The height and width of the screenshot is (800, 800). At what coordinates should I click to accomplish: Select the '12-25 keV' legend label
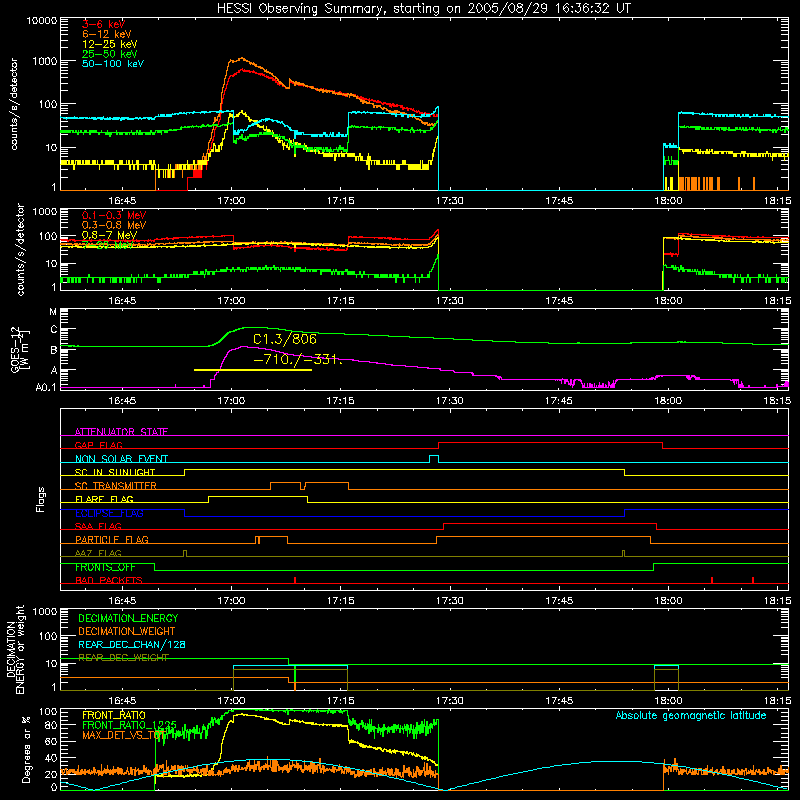[x=110, y=44]
